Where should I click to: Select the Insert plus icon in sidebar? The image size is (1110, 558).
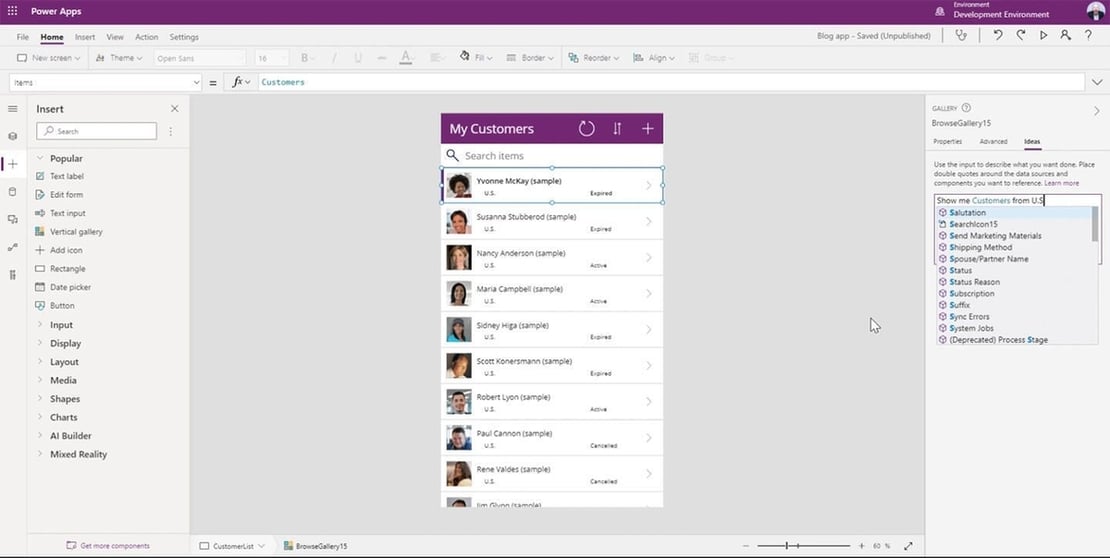(12, 164)
